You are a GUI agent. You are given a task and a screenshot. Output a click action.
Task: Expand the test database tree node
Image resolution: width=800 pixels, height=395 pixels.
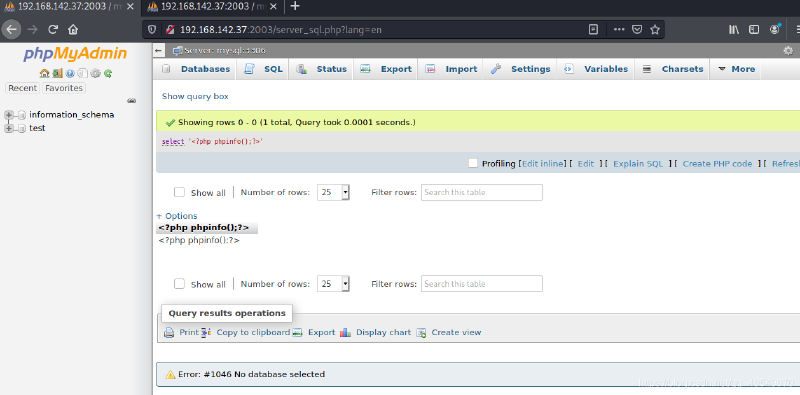9,128
